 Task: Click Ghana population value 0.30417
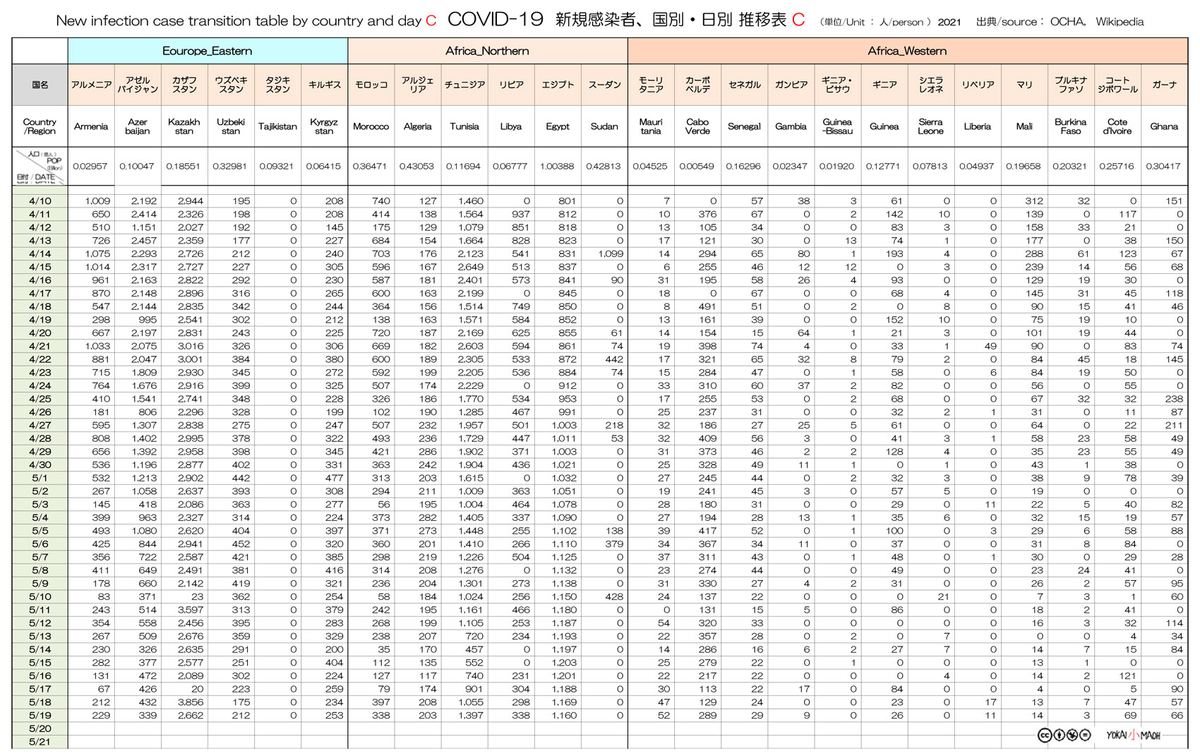(x=1164, y=165)
